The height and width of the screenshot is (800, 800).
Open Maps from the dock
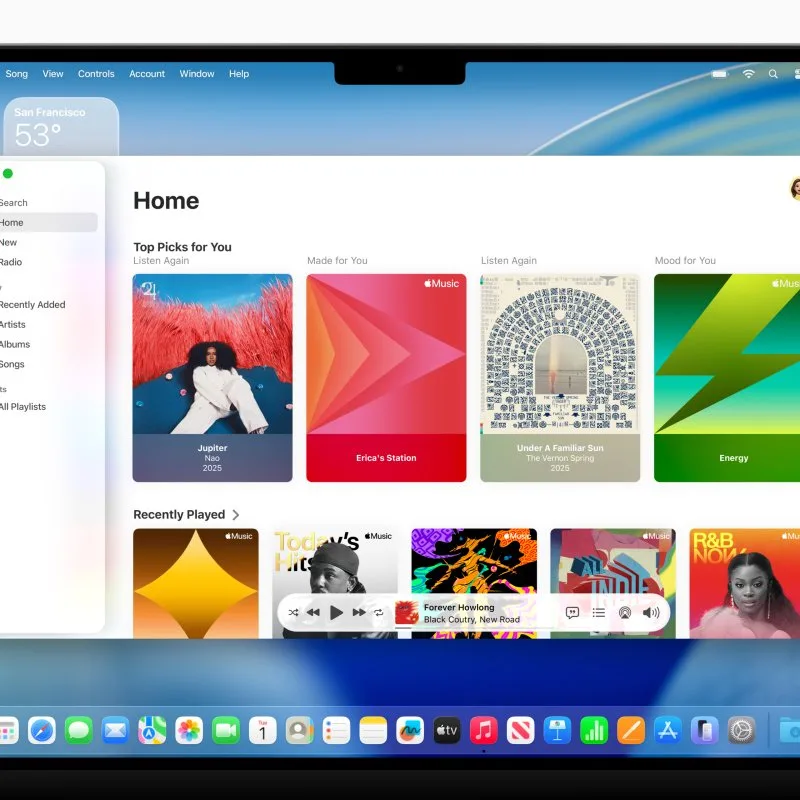tap(152, 731)
